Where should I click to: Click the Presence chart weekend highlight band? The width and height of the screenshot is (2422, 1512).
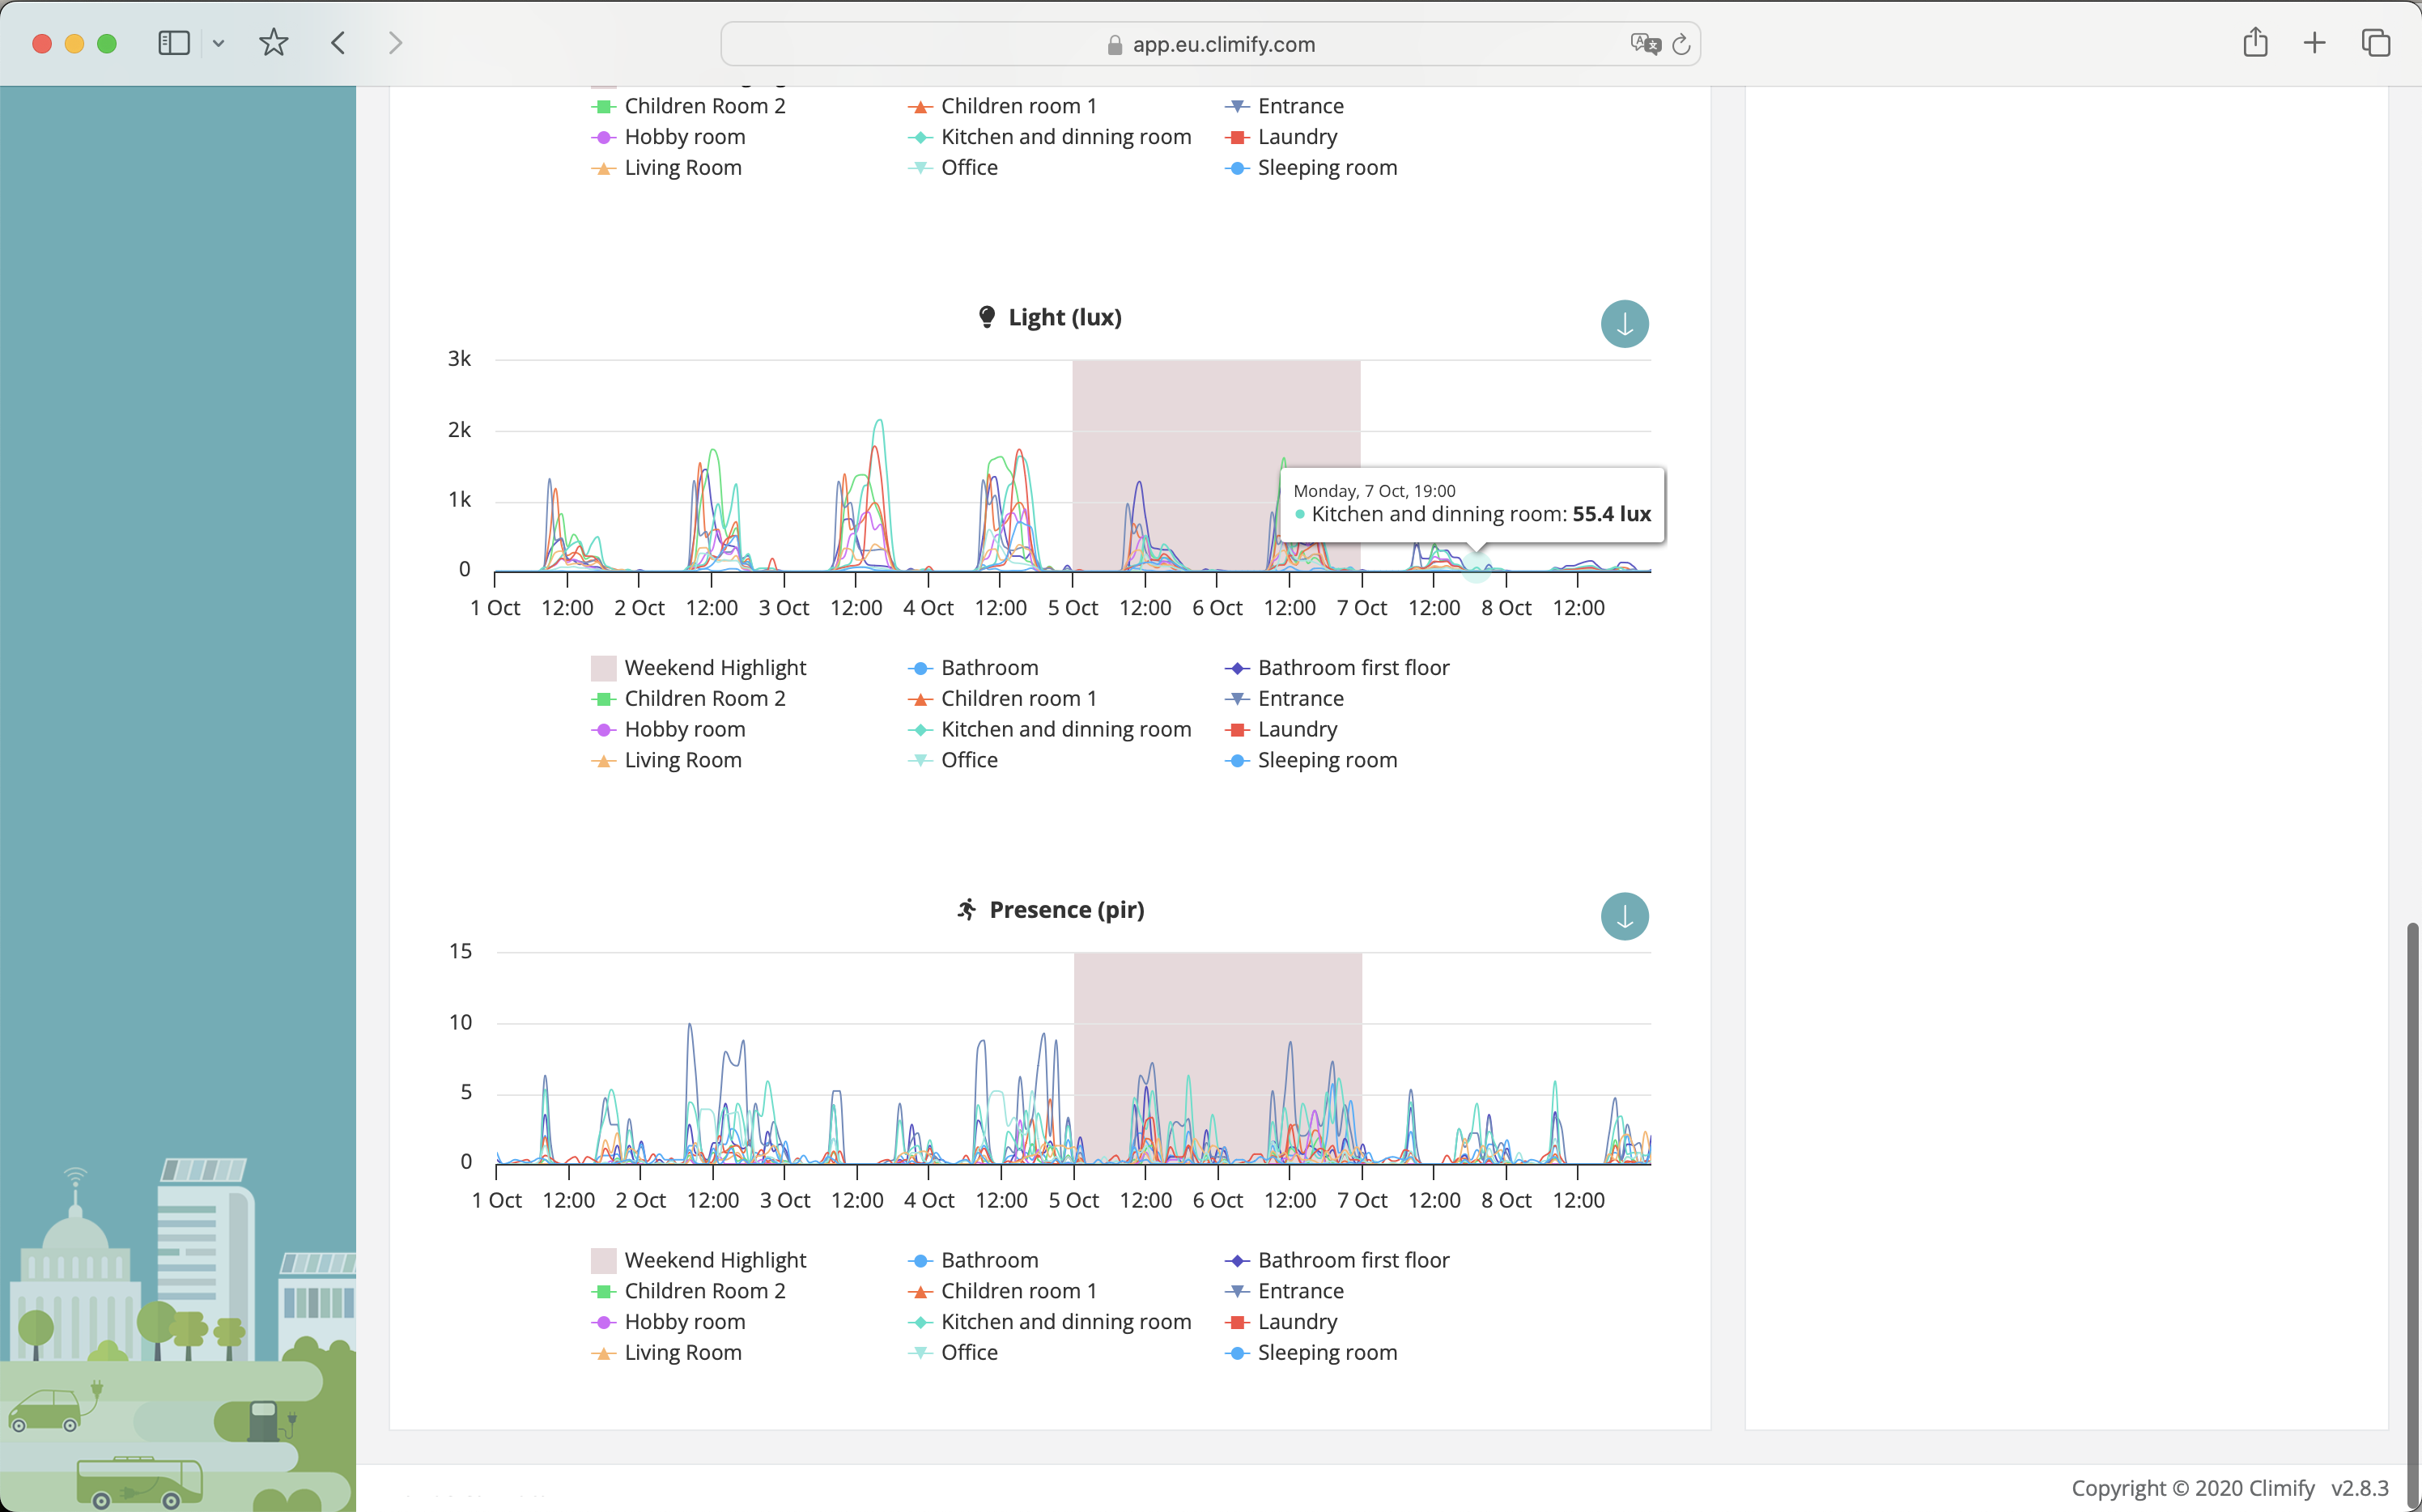click(1217, 1058)
